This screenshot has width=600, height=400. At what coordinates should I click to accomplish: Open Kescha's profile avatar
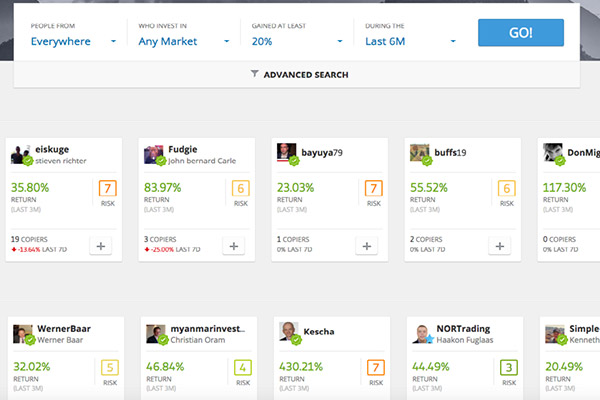point(289,331)
